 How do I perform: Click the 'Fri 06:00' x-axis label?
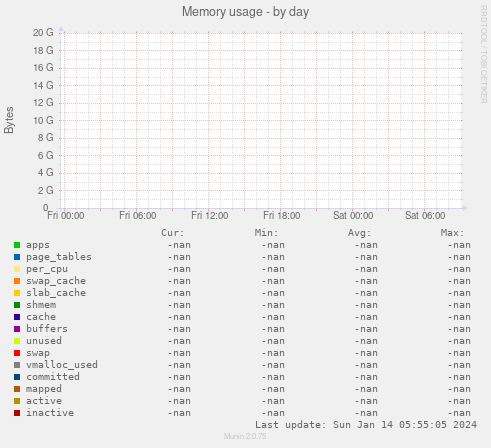(x=138, y=216)
